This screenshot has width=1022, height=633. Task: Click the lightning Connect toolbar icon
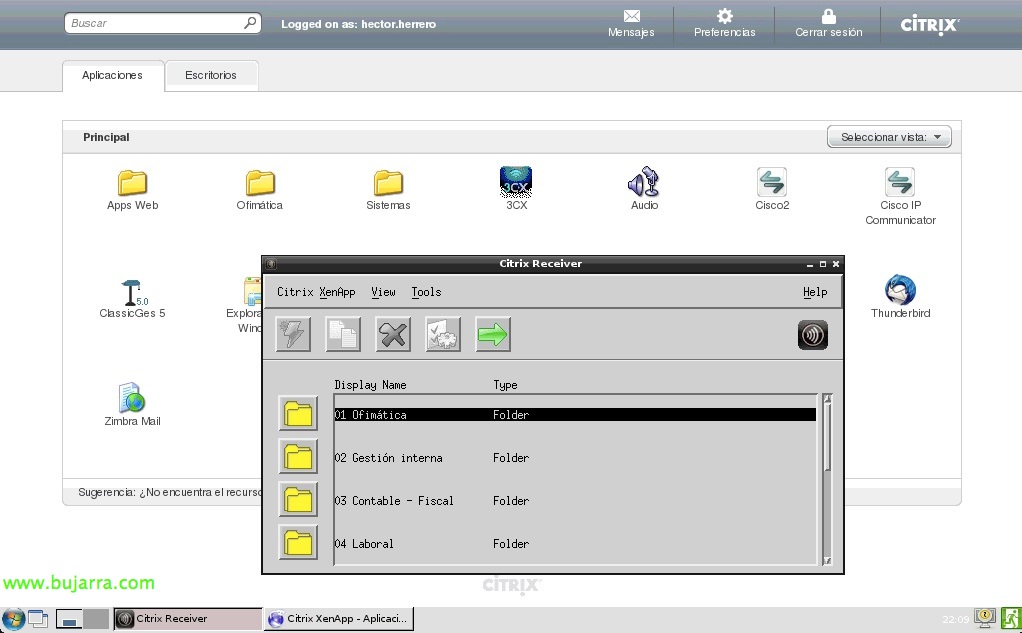coord(293,334)
